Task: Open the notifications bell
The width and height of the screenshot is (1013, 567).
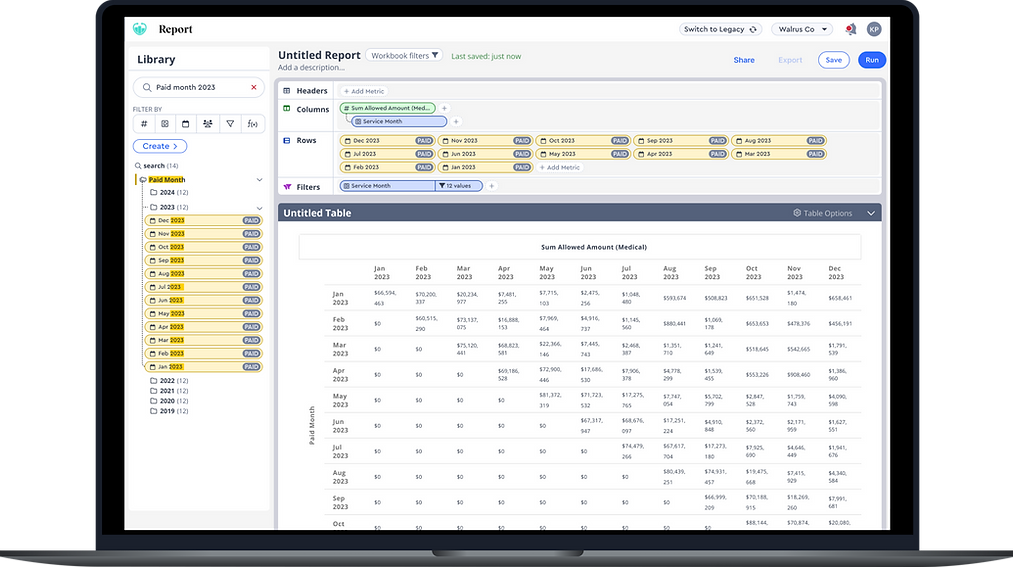Action: (851, 29)
